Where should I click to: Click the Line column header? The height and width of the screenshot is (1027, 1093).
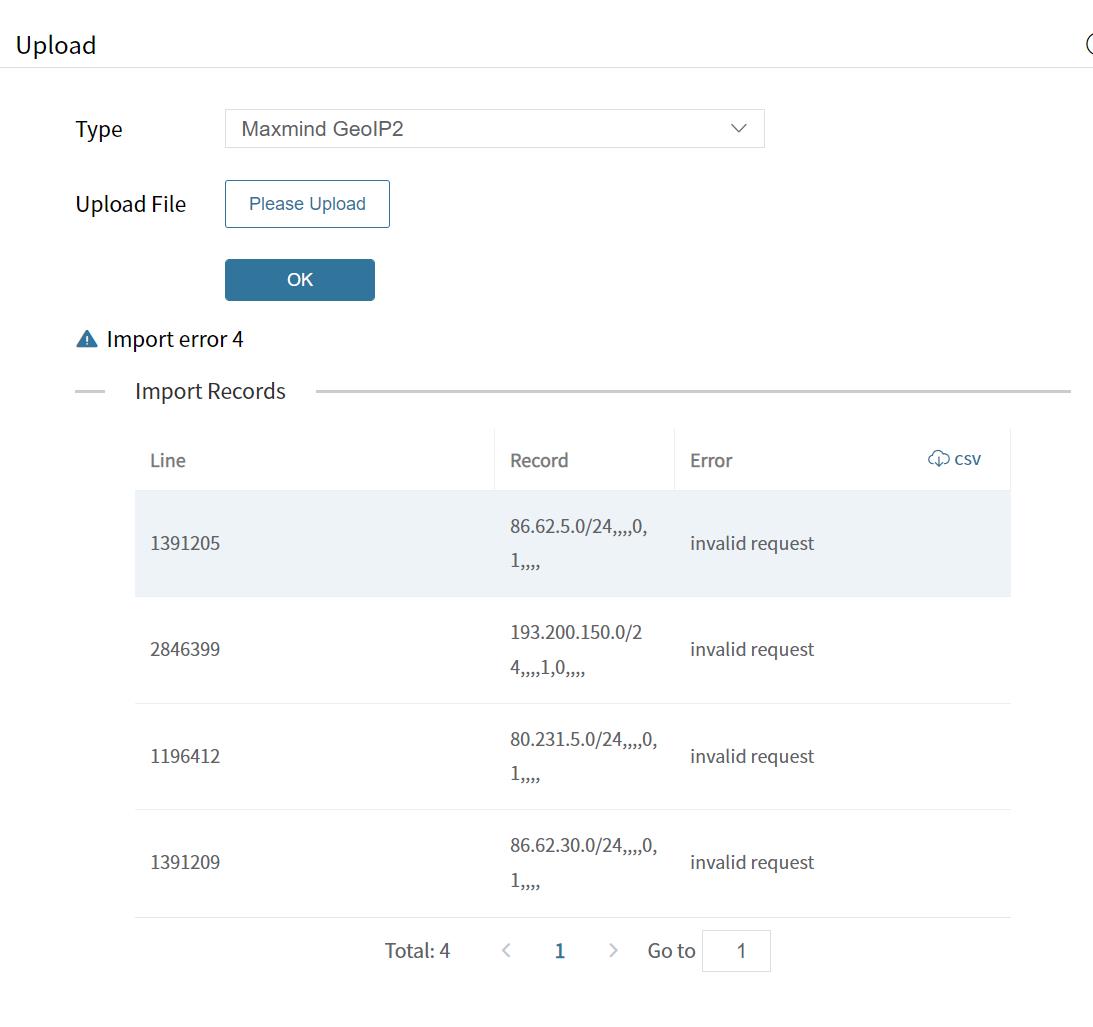tap(168, 461)
